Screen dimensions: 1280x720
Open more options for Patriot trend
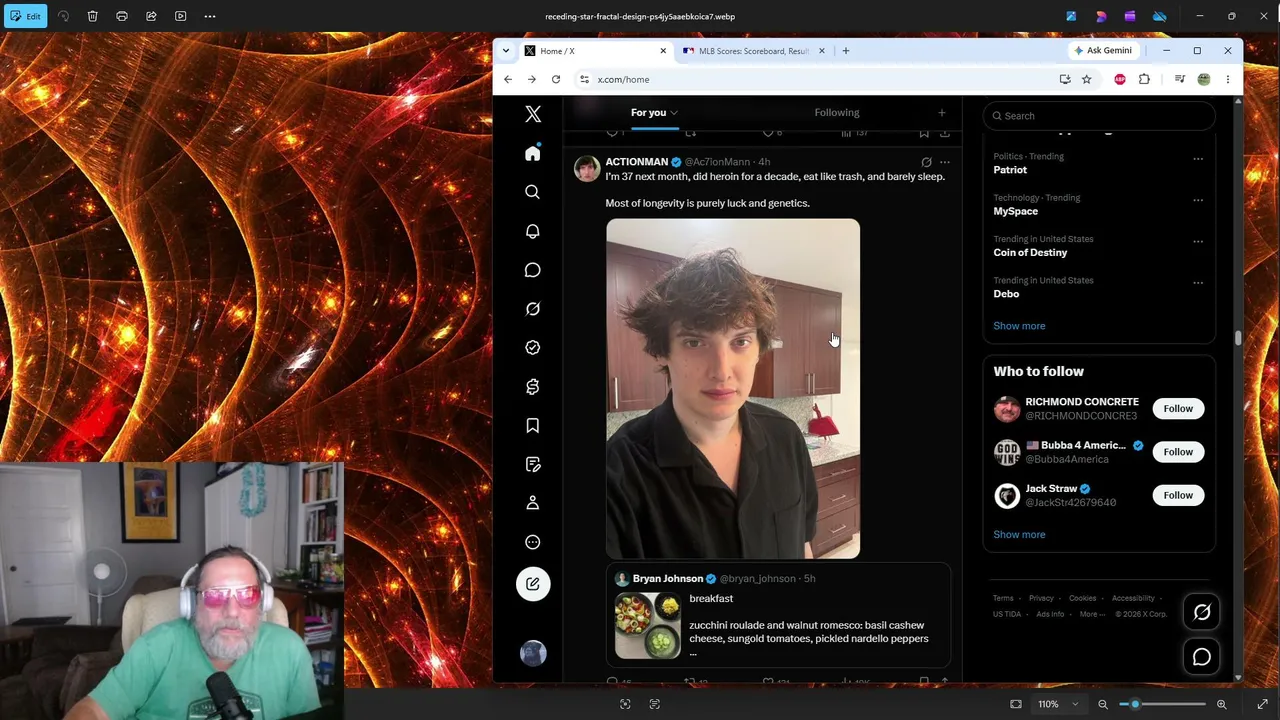point(1198,158)
